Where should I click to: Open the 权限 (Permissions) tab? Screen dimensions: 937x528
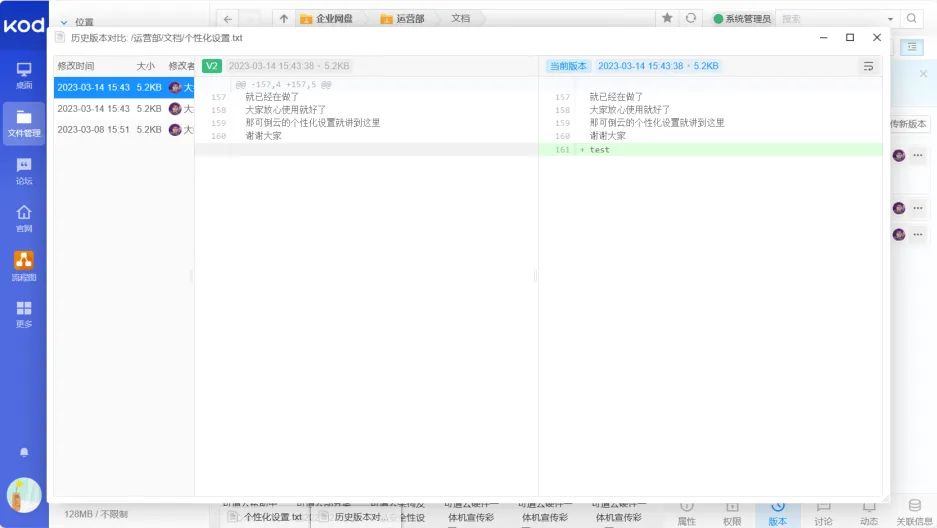point(732,514)
